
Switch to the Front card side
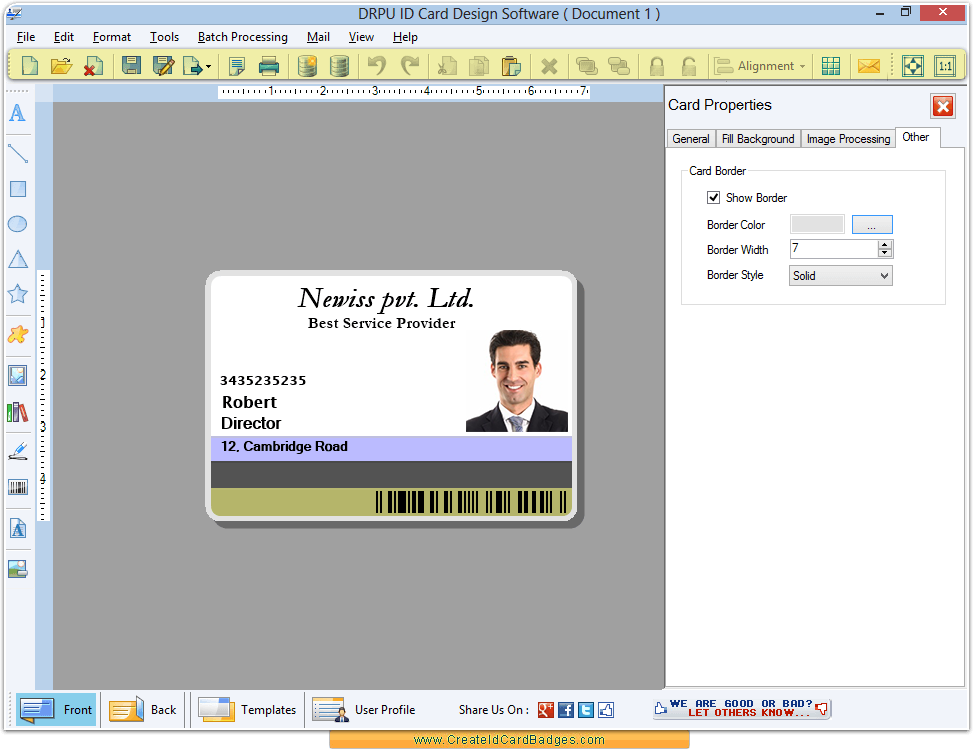pyautogui.click(x=56, y=709)
